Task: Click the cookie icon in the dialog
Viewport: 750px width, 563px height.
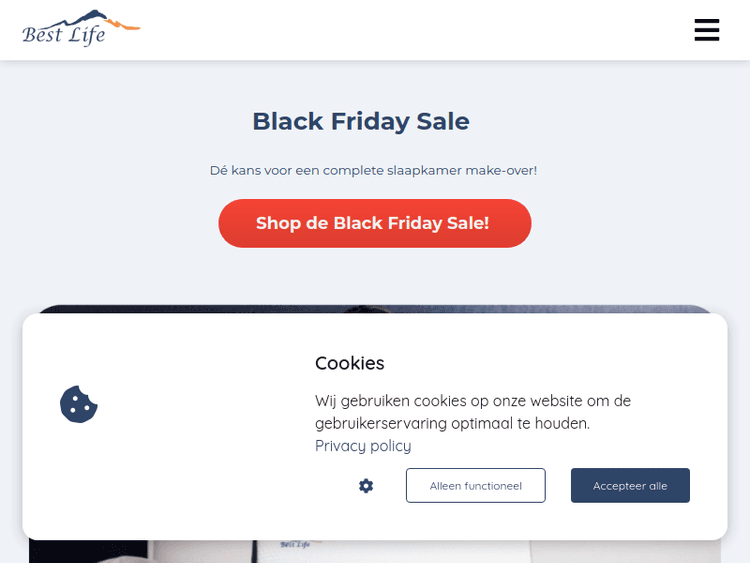Action: tap(79, 404)
